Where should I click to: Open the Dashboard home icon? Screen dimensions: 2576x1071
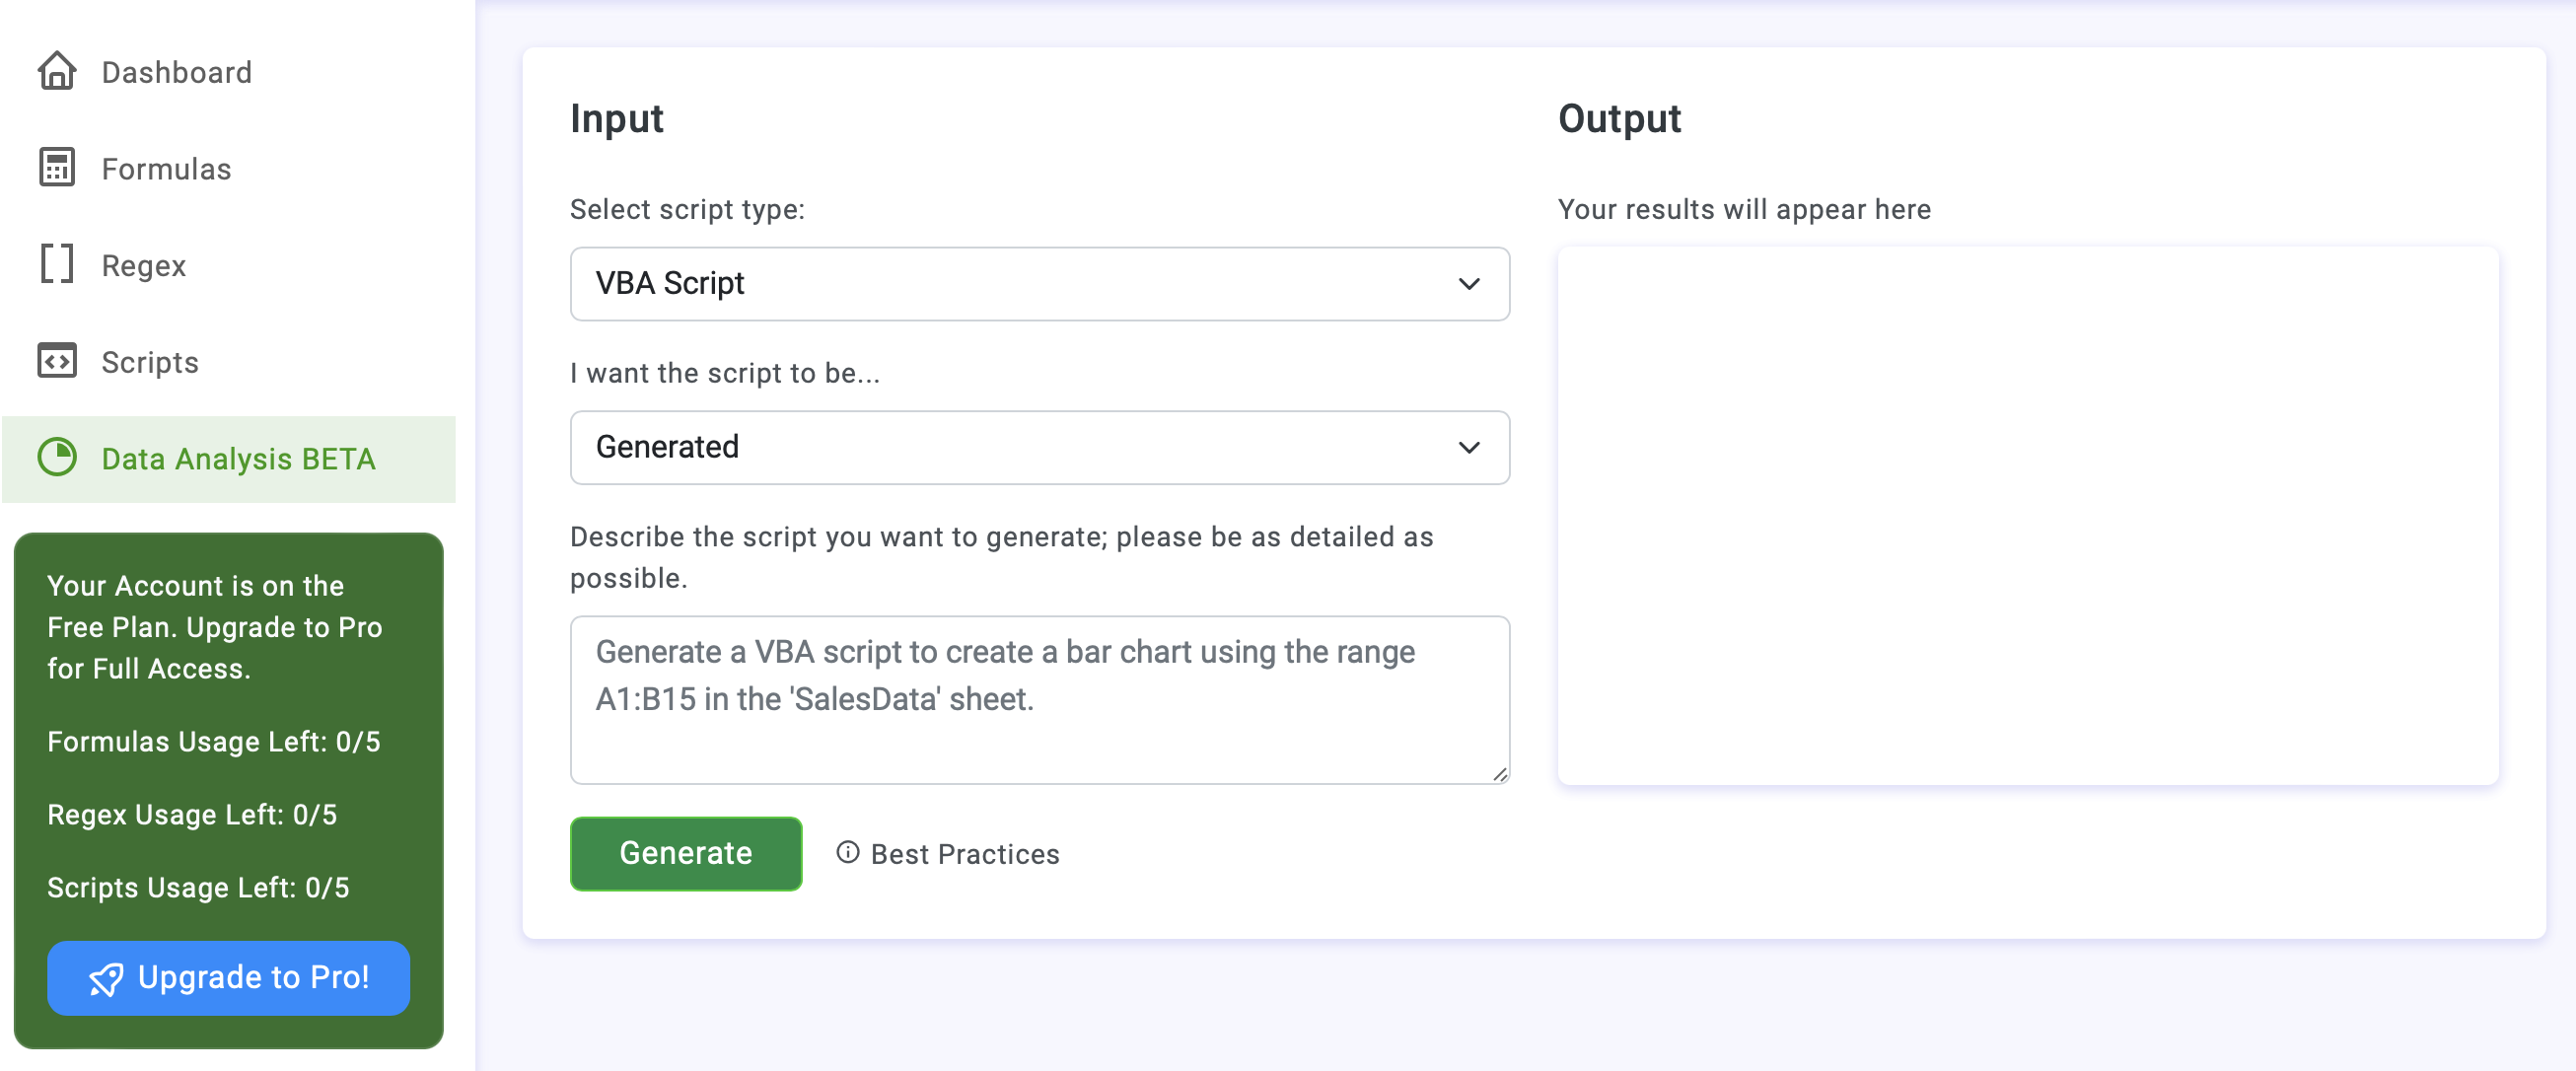pos(58,70)
